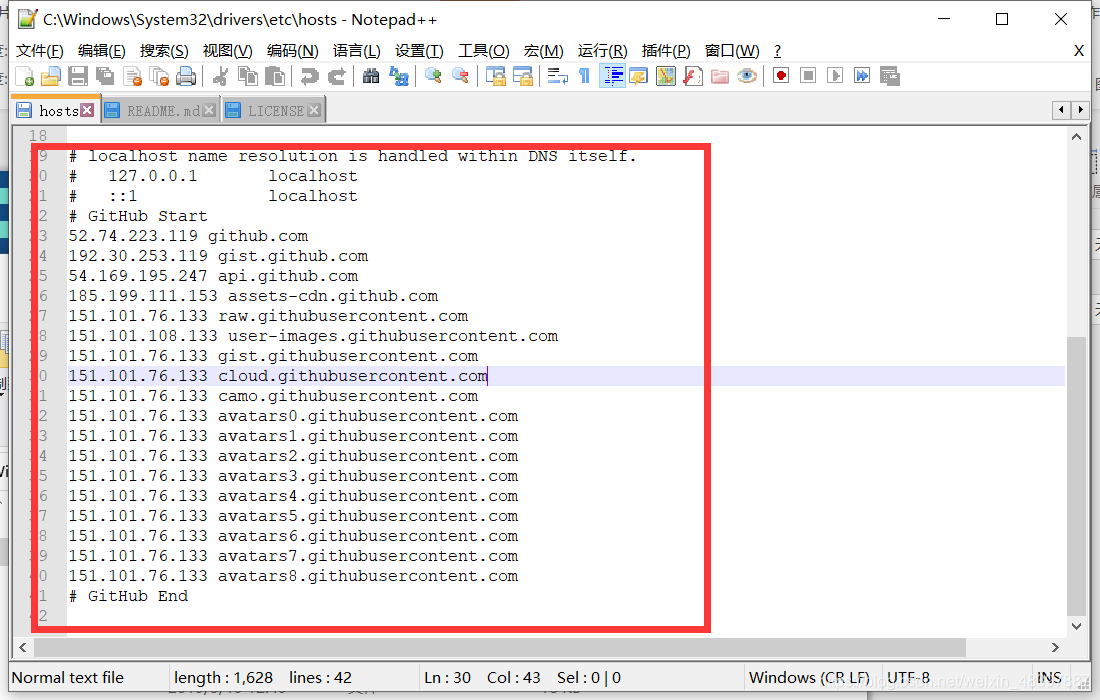
Task: Toggle the indent guide button
Action: click(612, 76)
